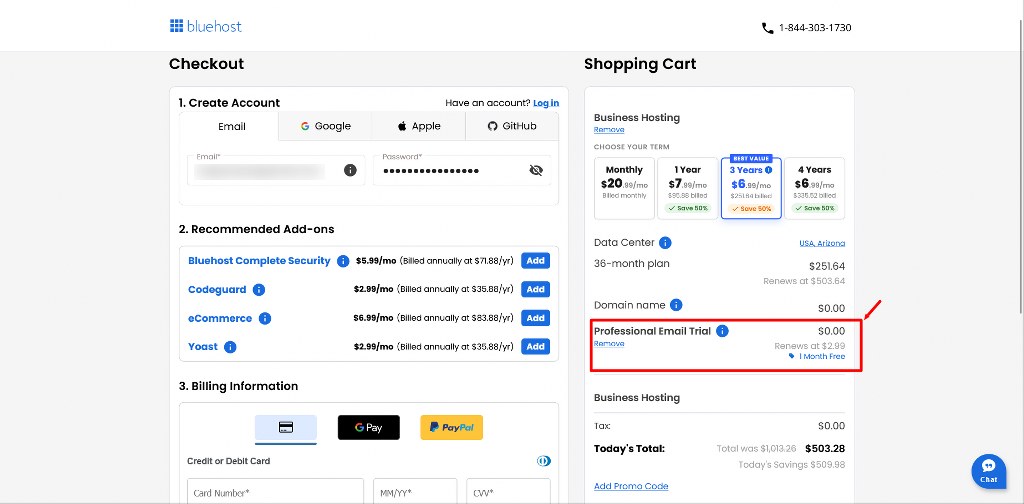This screenshot has height=504, width=1024.
Task: Open info icon next to Yoast
Action: tap(230, 347)
